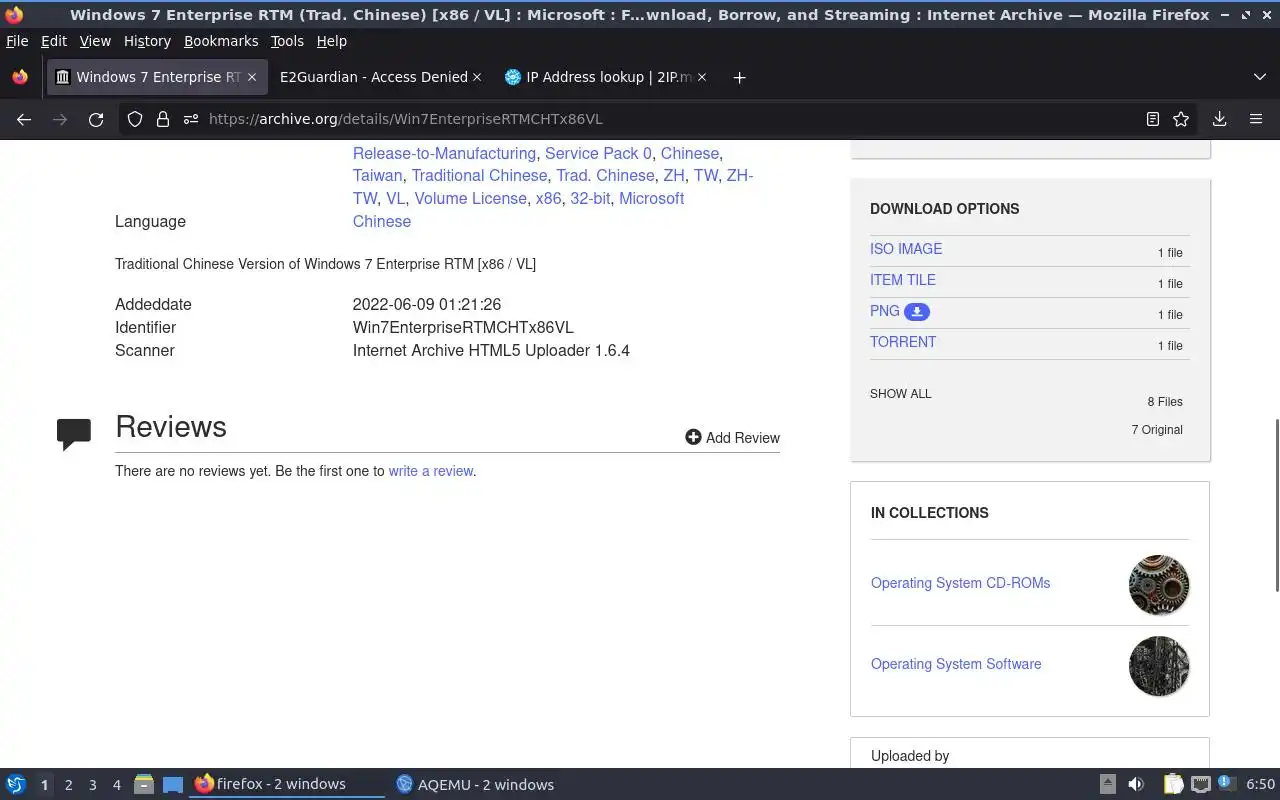Open Operating System CD-ROMs collection

point(960,583)
